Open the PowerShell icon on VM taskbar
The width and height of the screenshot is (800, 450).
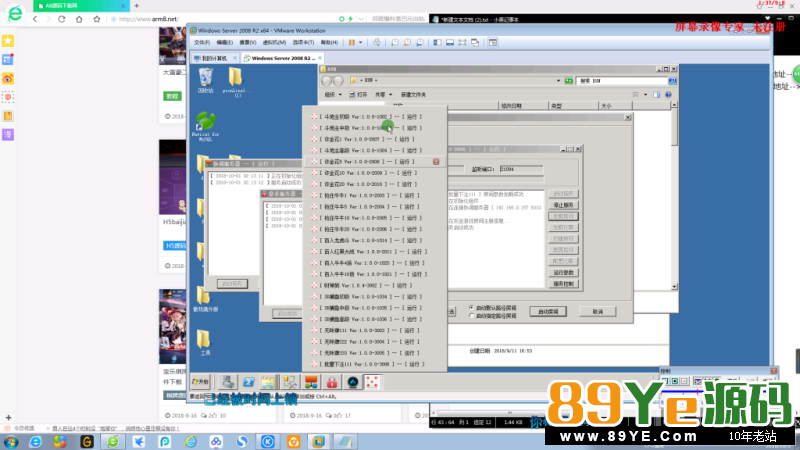248,382
